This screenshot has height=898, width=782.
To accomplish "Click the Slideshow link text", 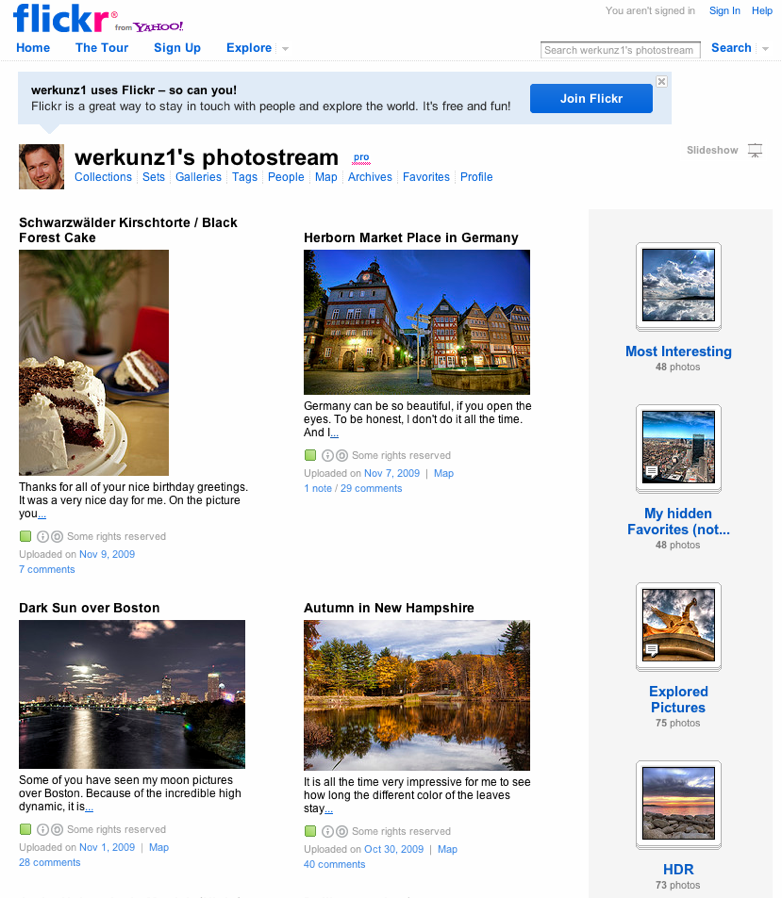I will click(x=712, y=150).
